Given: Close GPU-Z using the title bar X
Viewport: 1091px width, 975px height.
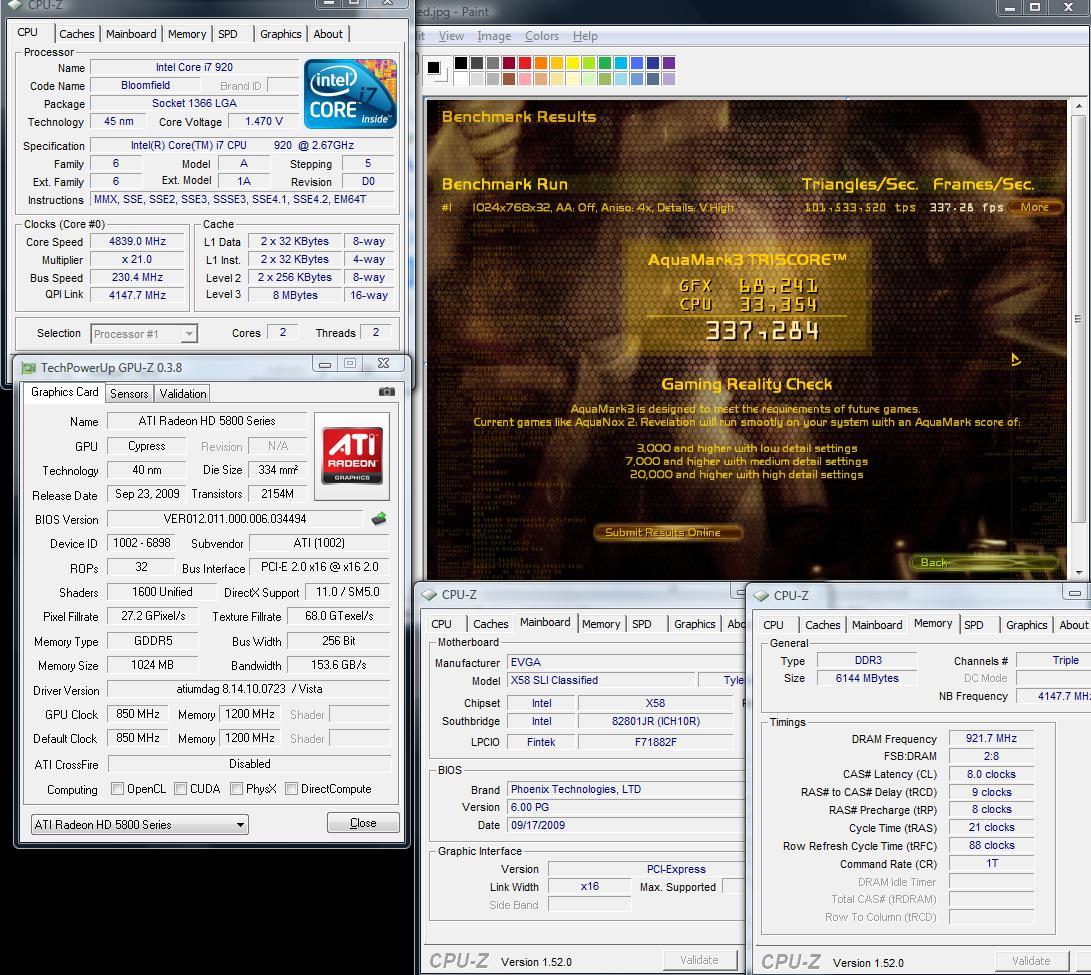Looking at the screenshot, I should 383,363.
